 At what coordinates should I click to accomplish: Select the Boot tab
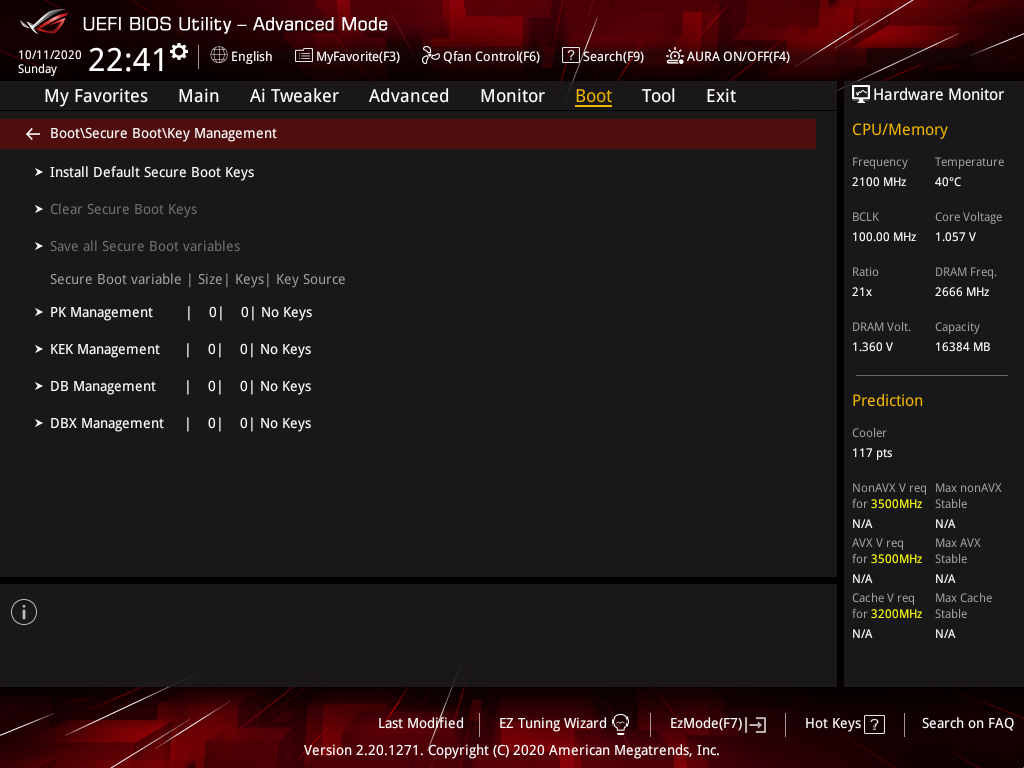(594, 96)
